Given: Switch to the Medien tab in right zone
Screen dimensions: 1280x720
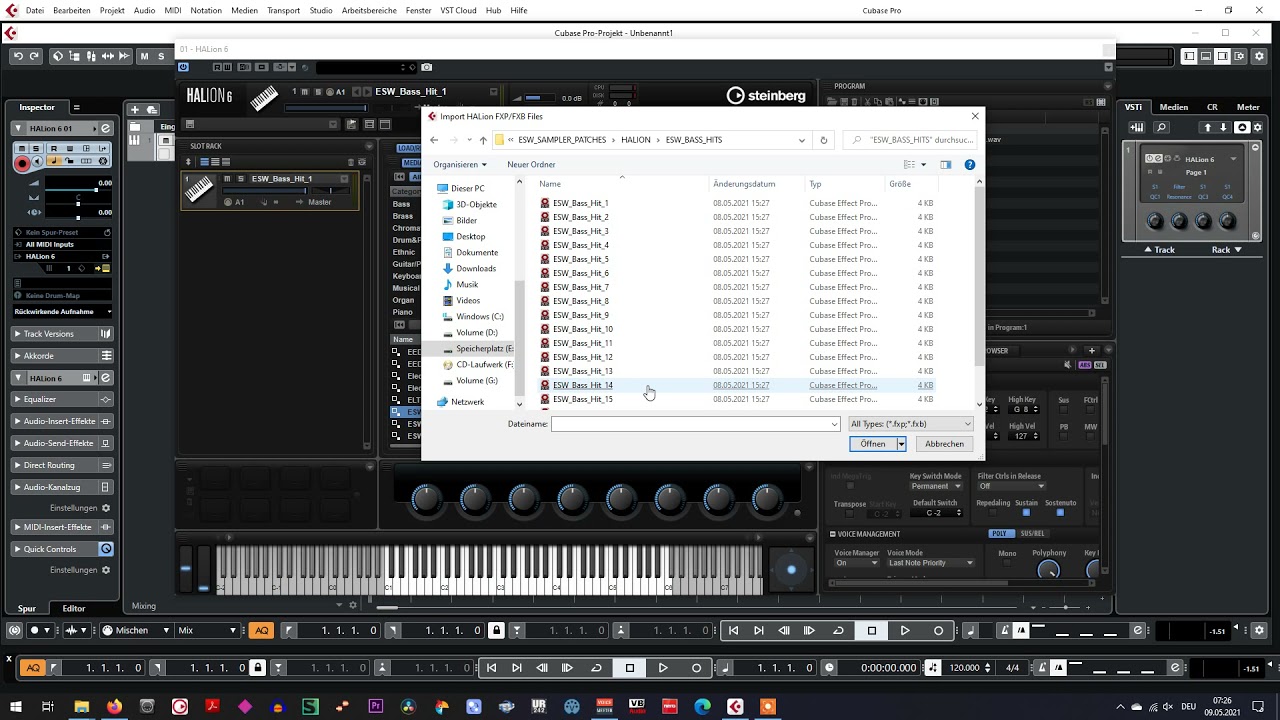Looking at the screenshot, I should click(x=1174, y=107).
